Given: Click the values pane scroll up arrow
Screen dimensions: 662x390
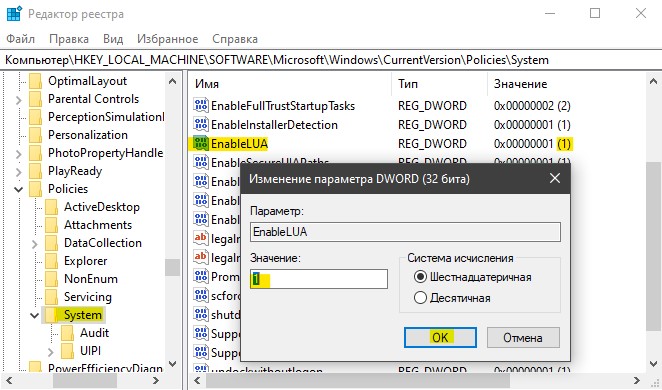Looking at the screenshot, I should pos(653,81).
